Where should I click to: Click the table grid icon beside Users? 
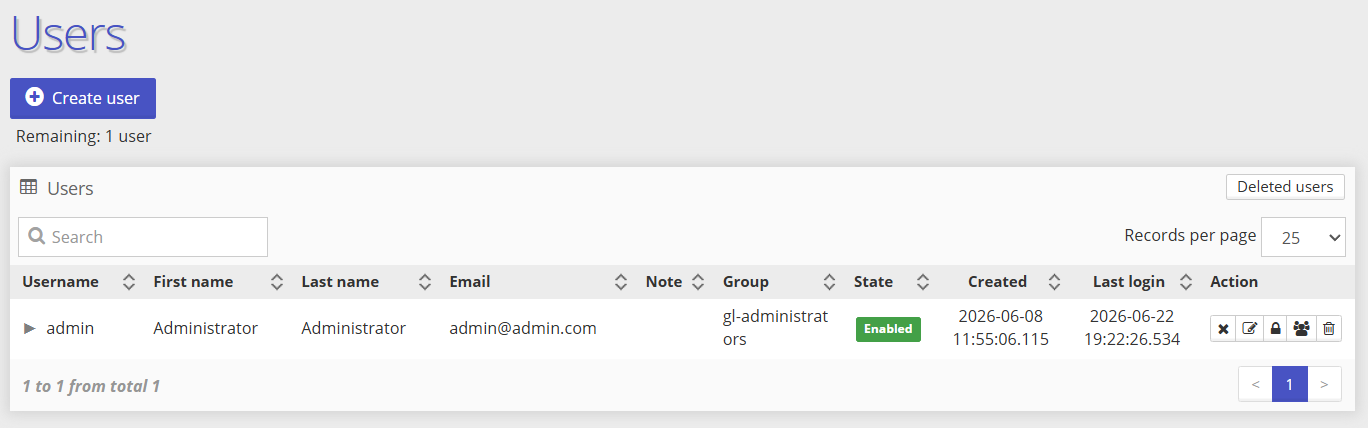tap(29, 187)
